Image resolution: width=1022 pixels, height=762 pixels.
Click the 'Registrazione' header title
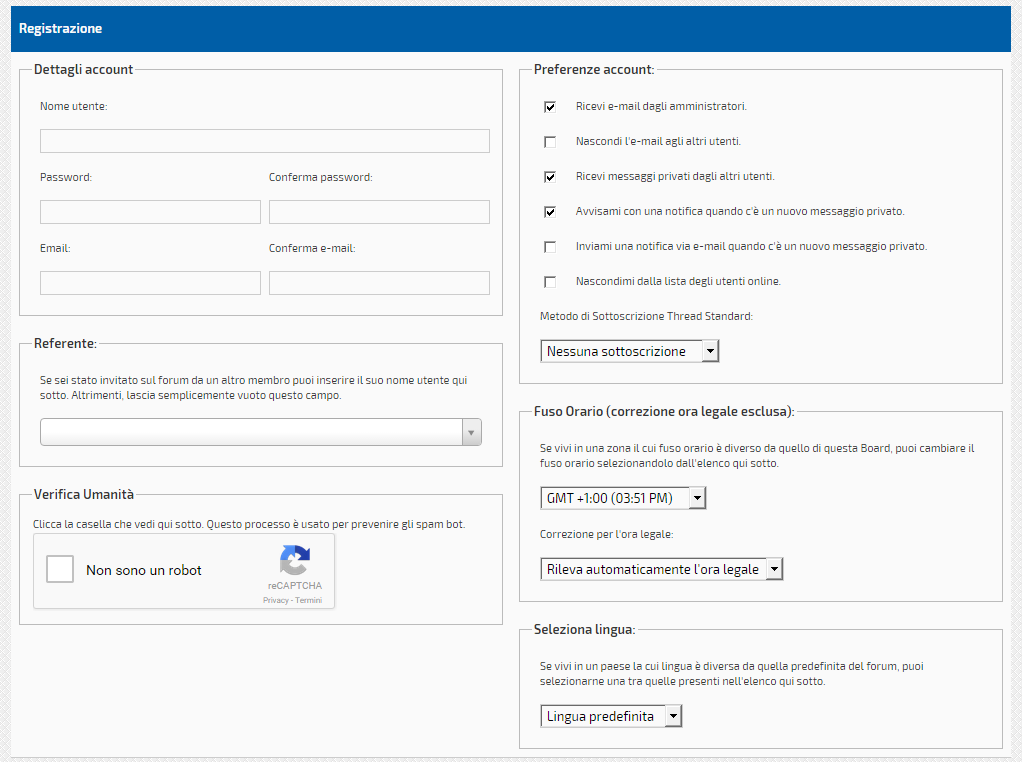pyautogui.click(x=61, y=29)
